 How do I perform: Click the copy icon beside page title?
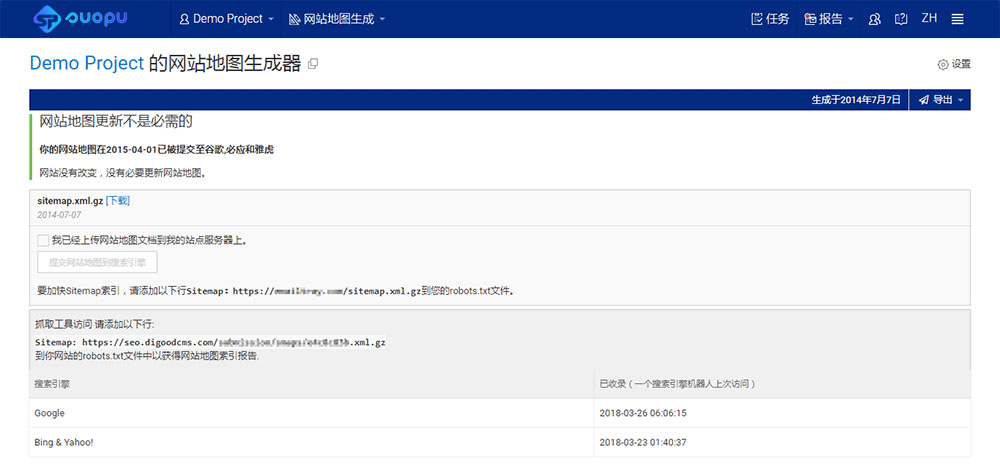312,64
